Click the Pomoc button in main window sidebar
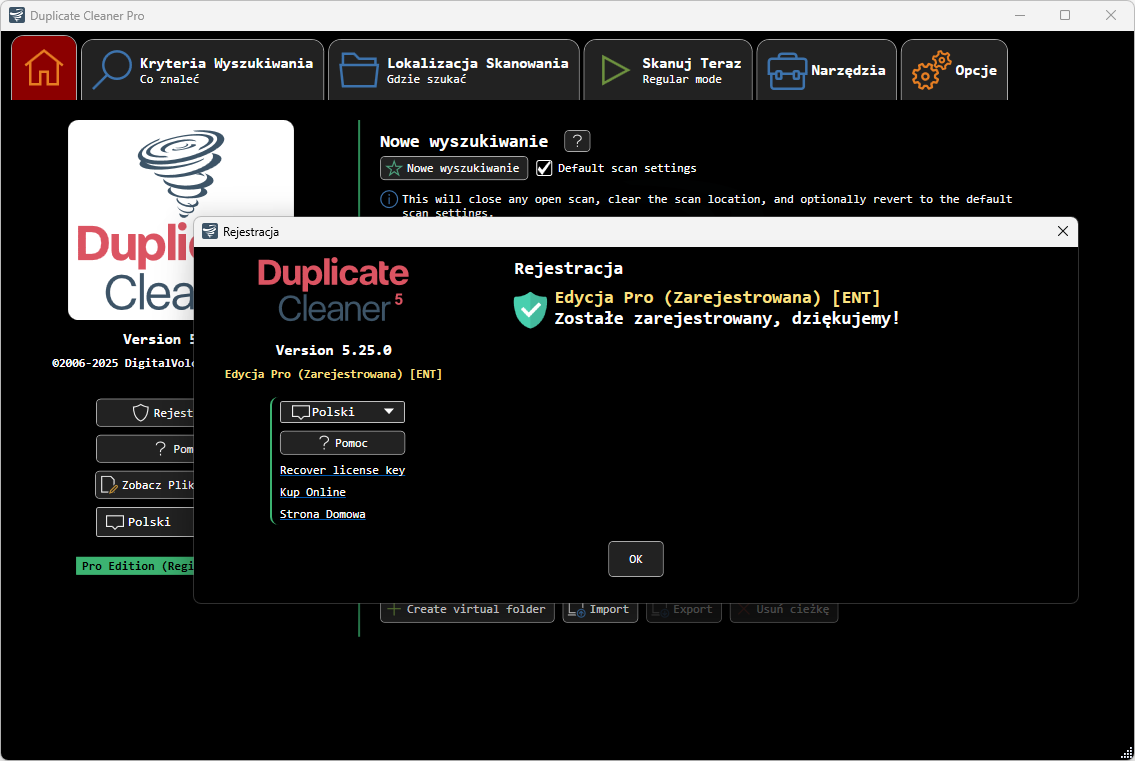1135x761 pixels. point(145,449)
